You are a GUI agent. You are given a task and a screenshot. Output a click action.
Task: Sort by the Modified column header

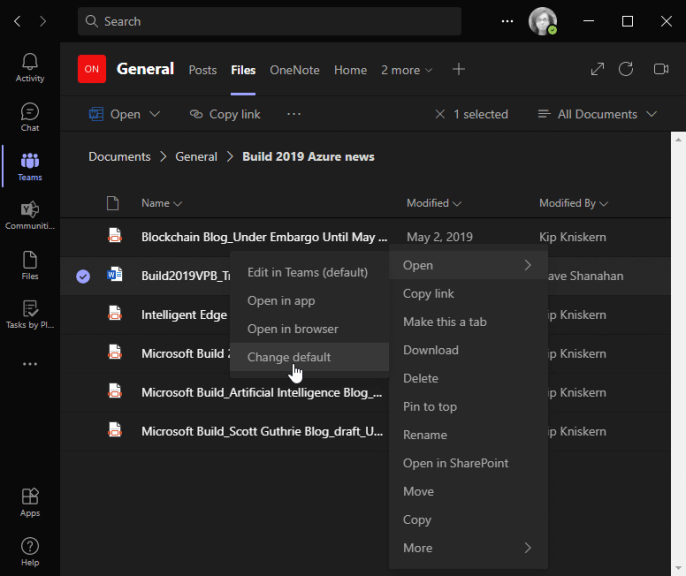[434, 203]
